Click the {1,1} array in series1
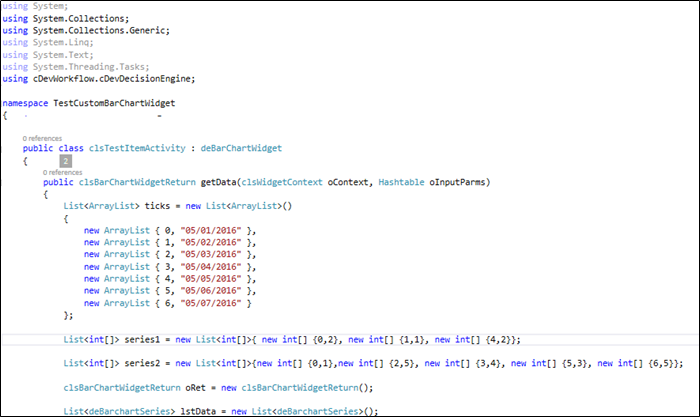Screen dimensions: 700x417 click(x=411, y=340)
